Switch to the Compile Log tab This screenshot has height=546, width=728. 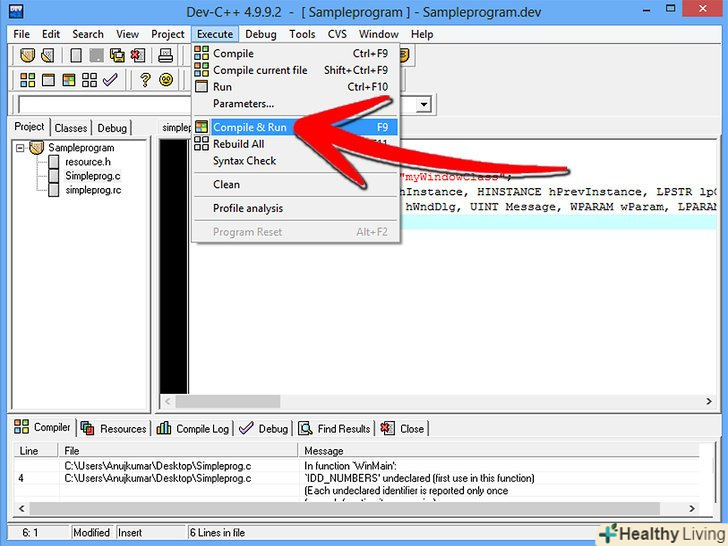pos(193,429)
